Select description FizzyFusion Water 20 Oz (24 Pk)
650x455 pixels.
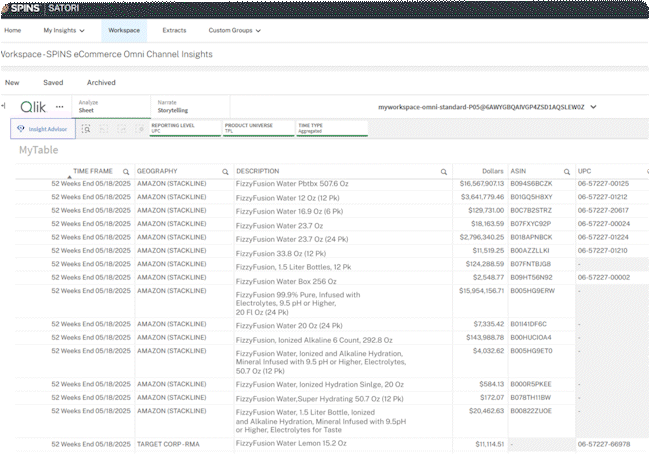tap(289, 326)
